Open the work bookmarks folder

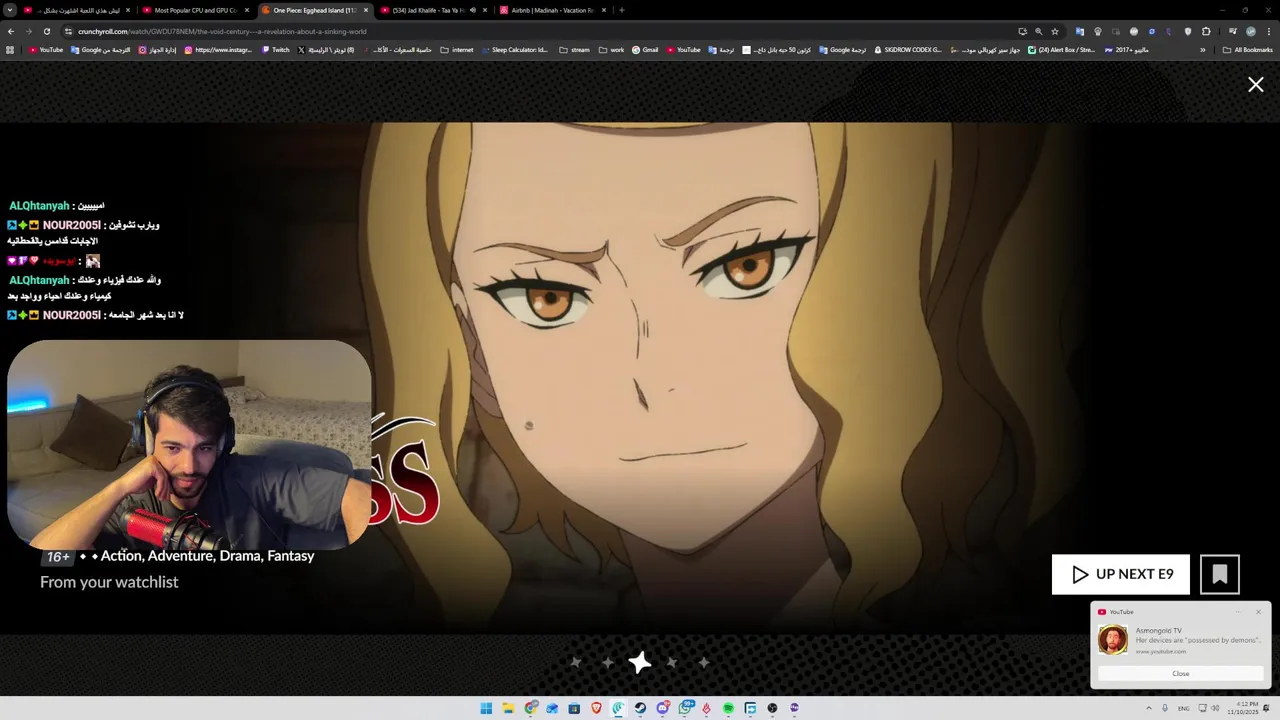[611, 49]
